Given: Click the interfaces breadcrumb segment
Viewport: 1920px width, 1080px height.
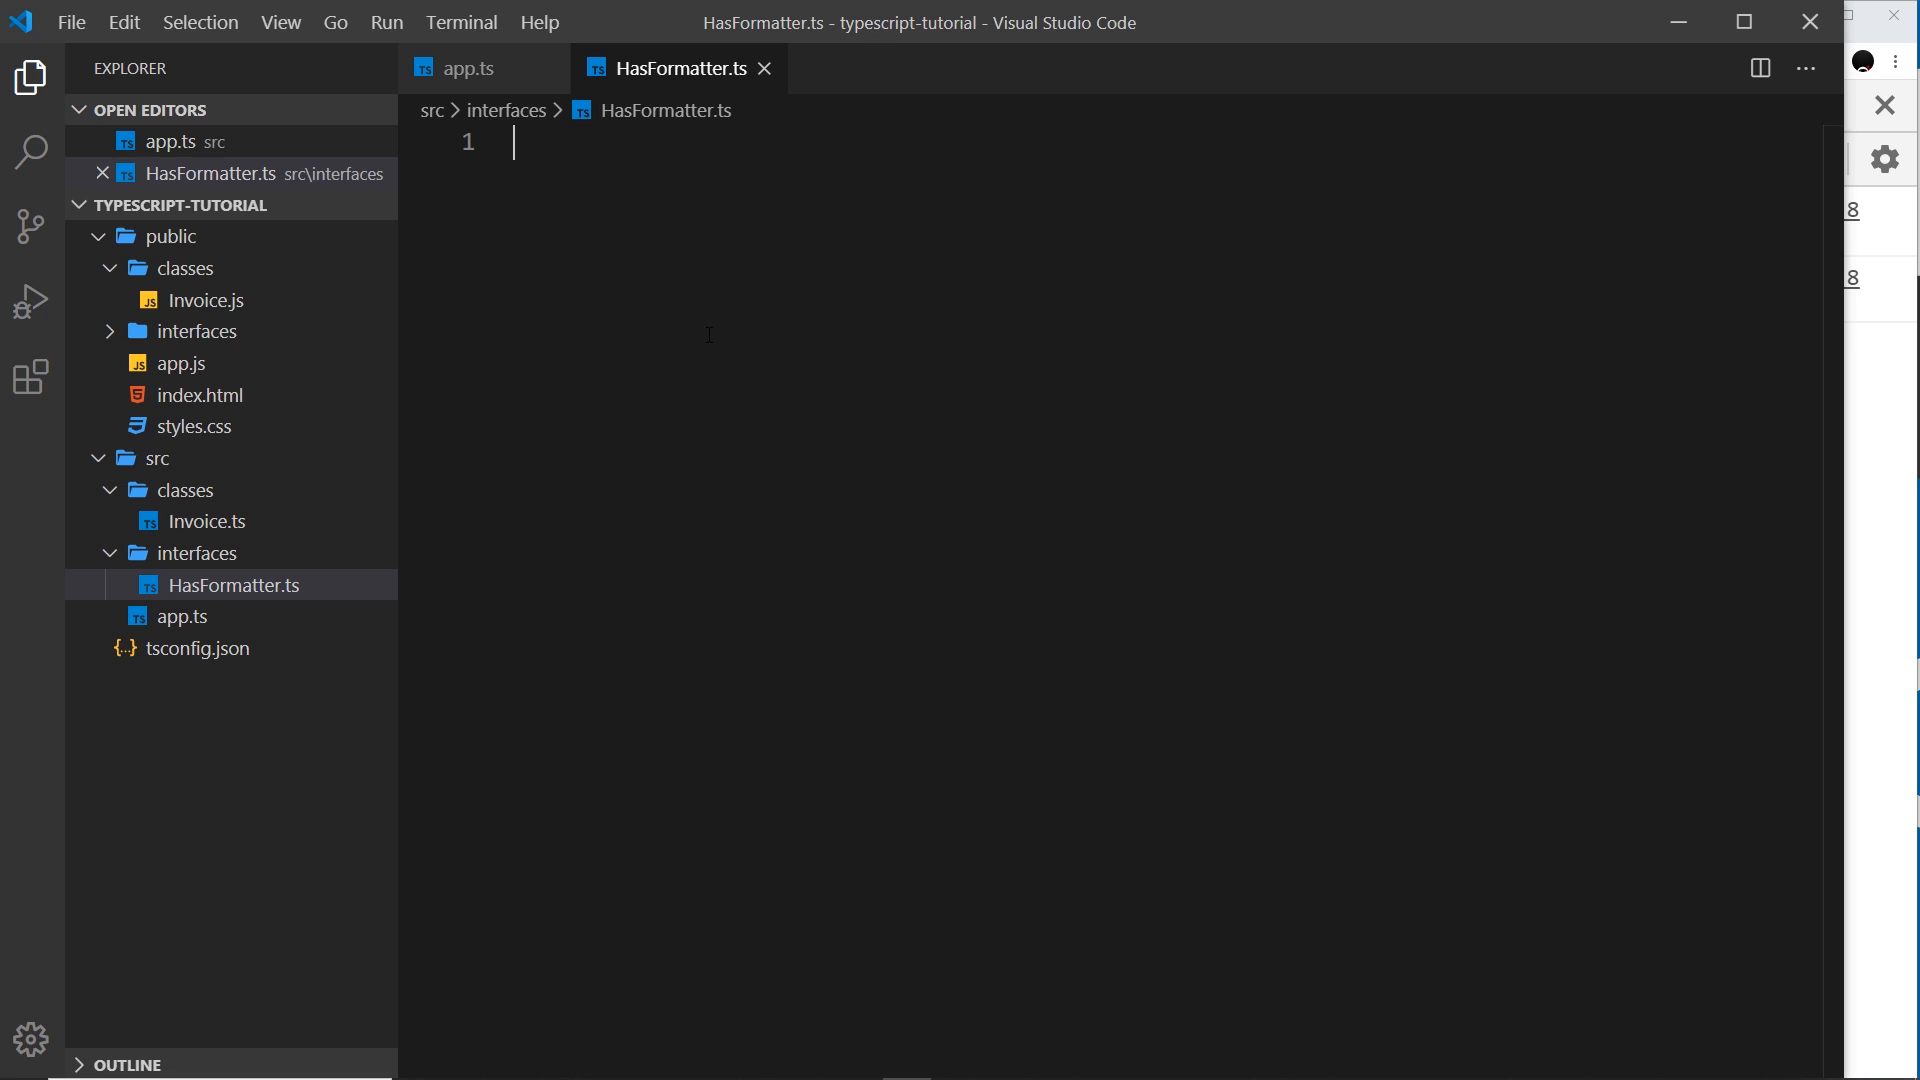Looking at the screenshot, I should 506,111.
